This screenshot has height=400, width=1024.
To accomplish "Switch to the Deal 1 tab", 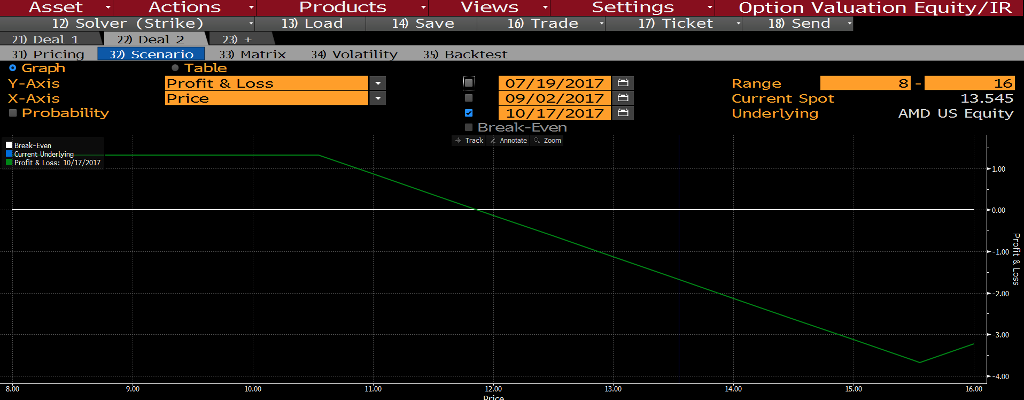I will 47,39.
